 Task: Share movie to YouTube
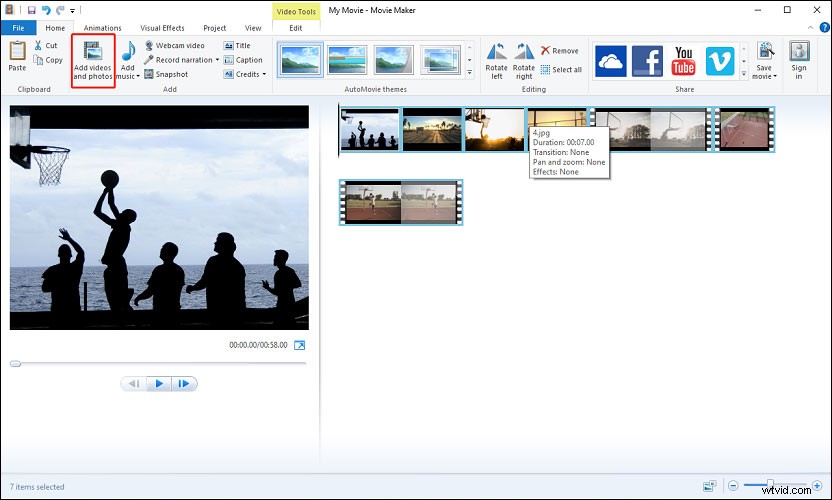click(x=683, y=61)
